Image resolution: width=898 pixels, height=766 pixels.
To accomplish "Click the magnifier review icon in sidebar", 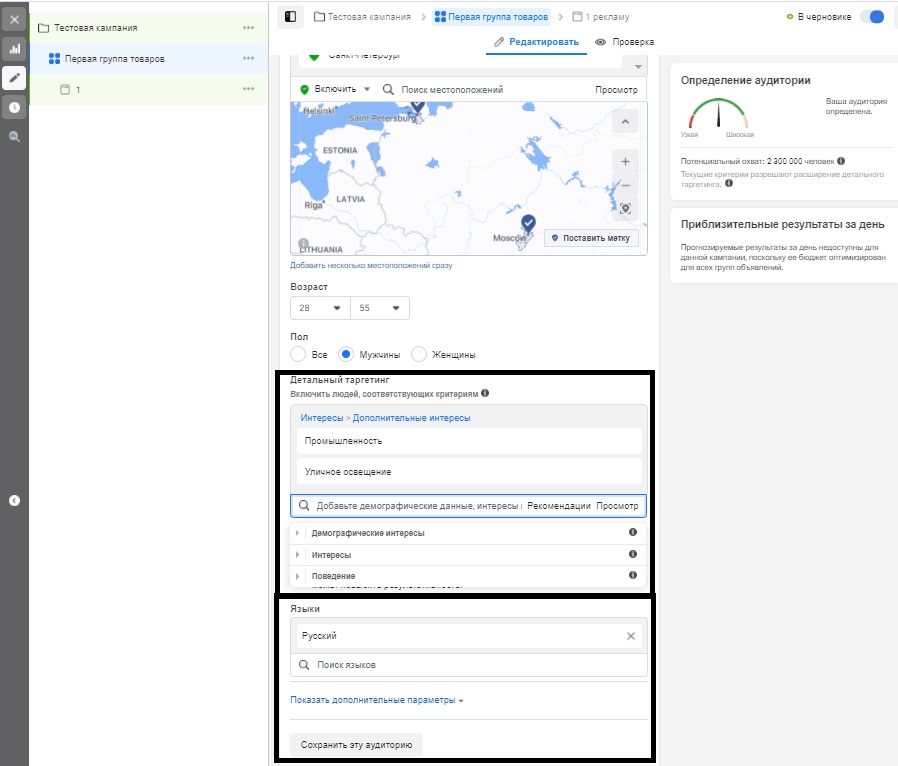I will click(x=14, y=136).
